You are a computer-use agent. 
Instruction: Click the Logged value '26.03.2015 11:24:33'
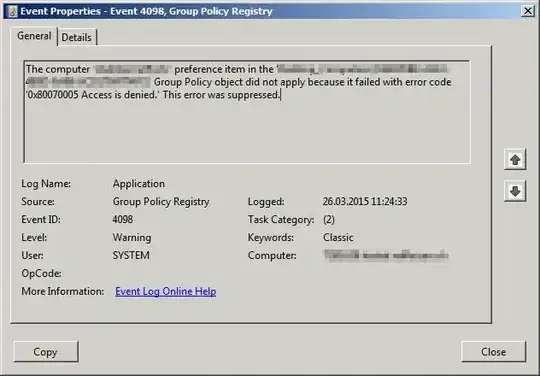pyautogui.click(x=365, y=201)
